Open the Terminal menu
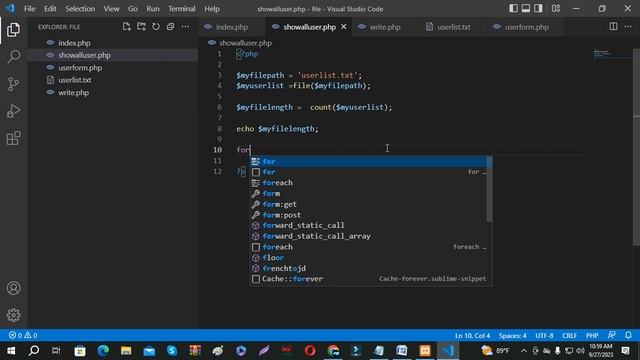 pyautogui.click(x=182, y=9)
